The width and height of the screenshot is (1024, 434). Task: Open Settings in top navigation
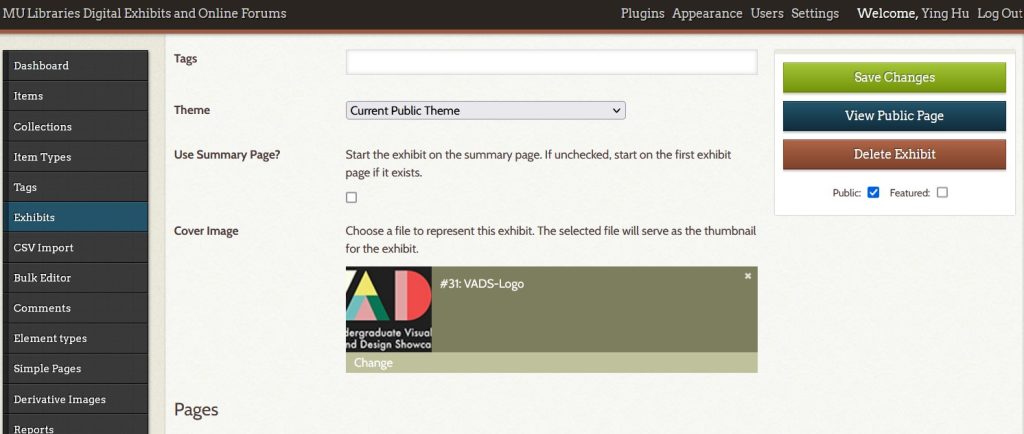tap(815, 14)
